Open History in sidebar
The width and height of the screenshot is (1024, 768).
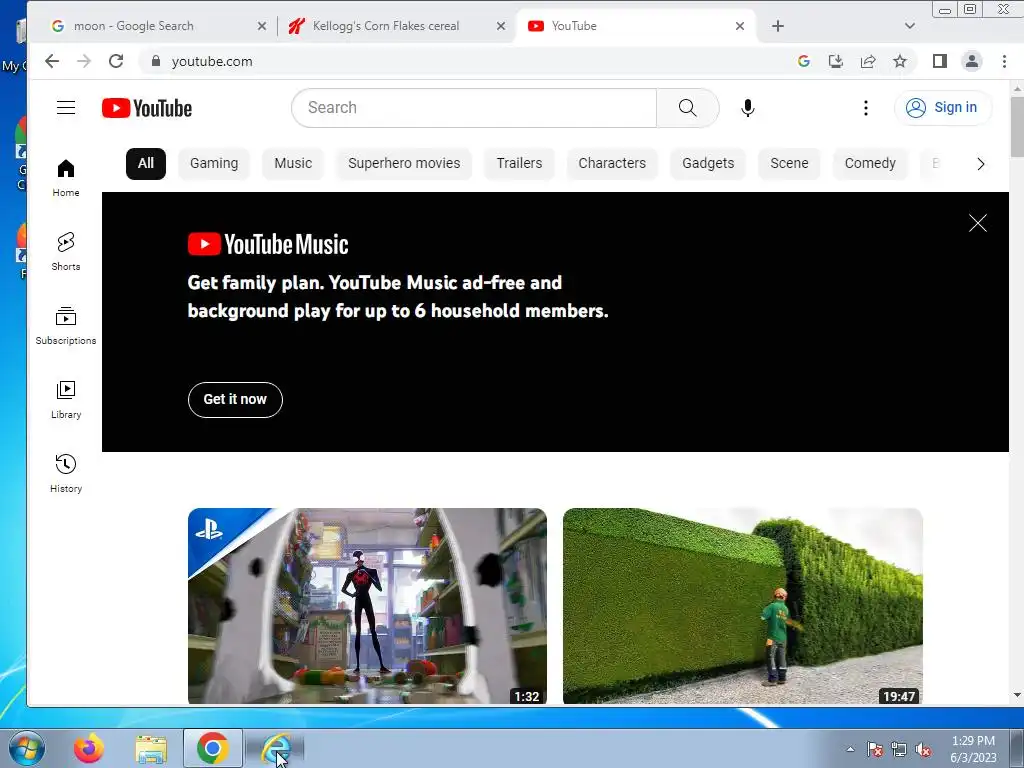click(x=66, y=473)
